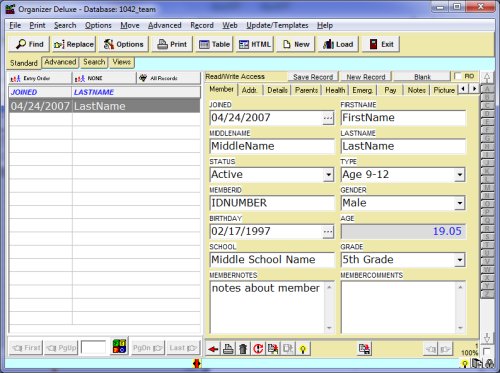
Task: Click the printer icon below the record form
Action: pos(228,349)
